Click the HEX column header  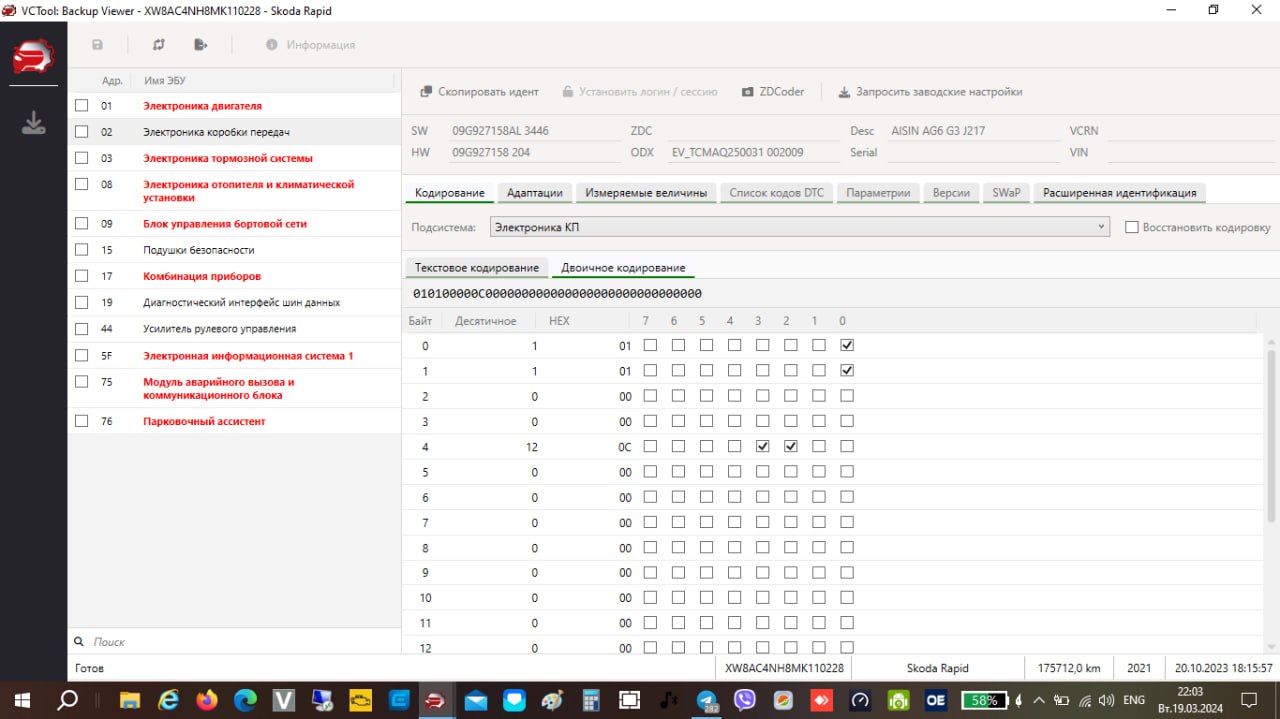[559, 320]
